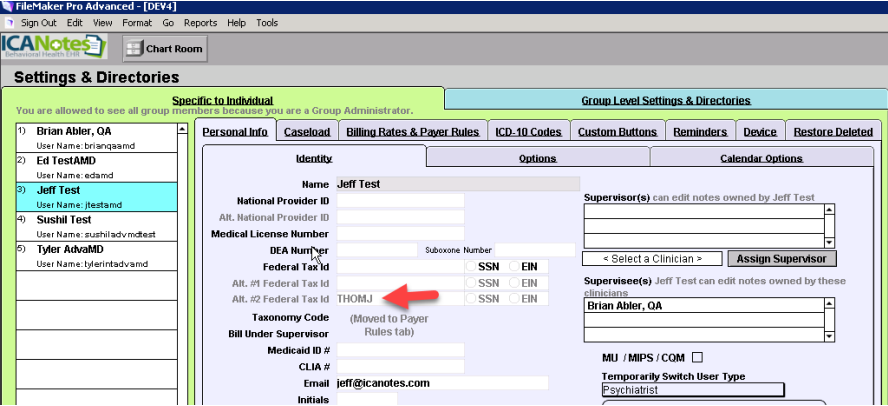Switch to the ICD-10 Codes tab

pyautogui.click(x=531, y=132)
